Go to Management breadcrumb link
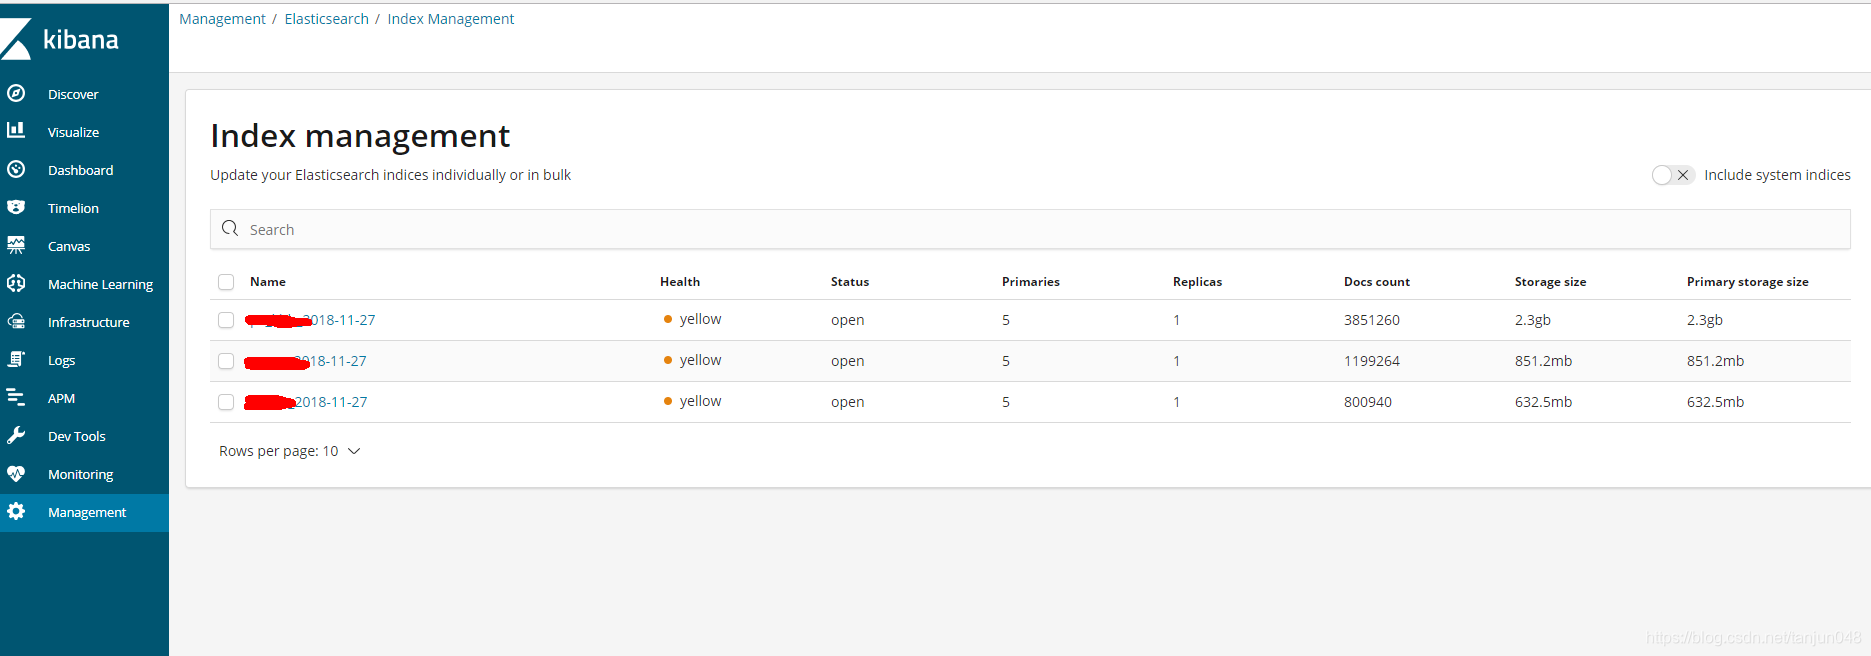 (222, 19)
